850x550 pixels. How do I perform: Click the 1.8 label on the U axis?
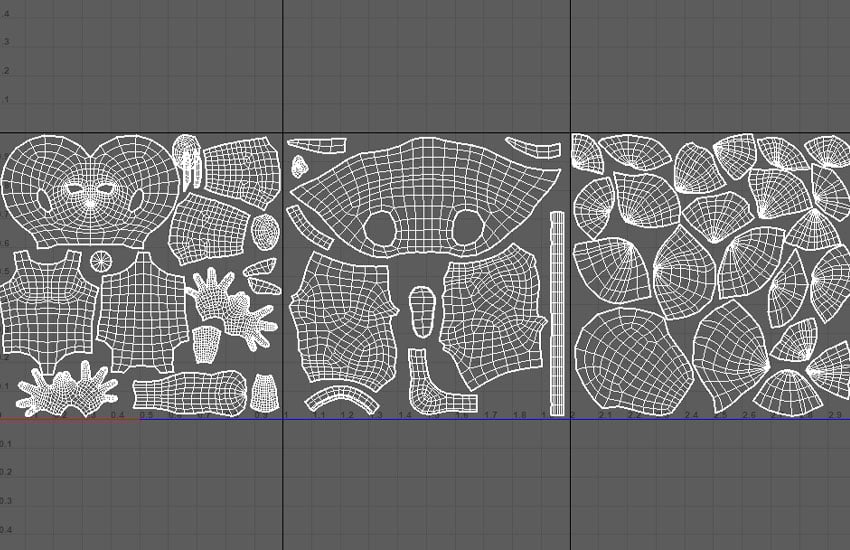pos(519,415)
